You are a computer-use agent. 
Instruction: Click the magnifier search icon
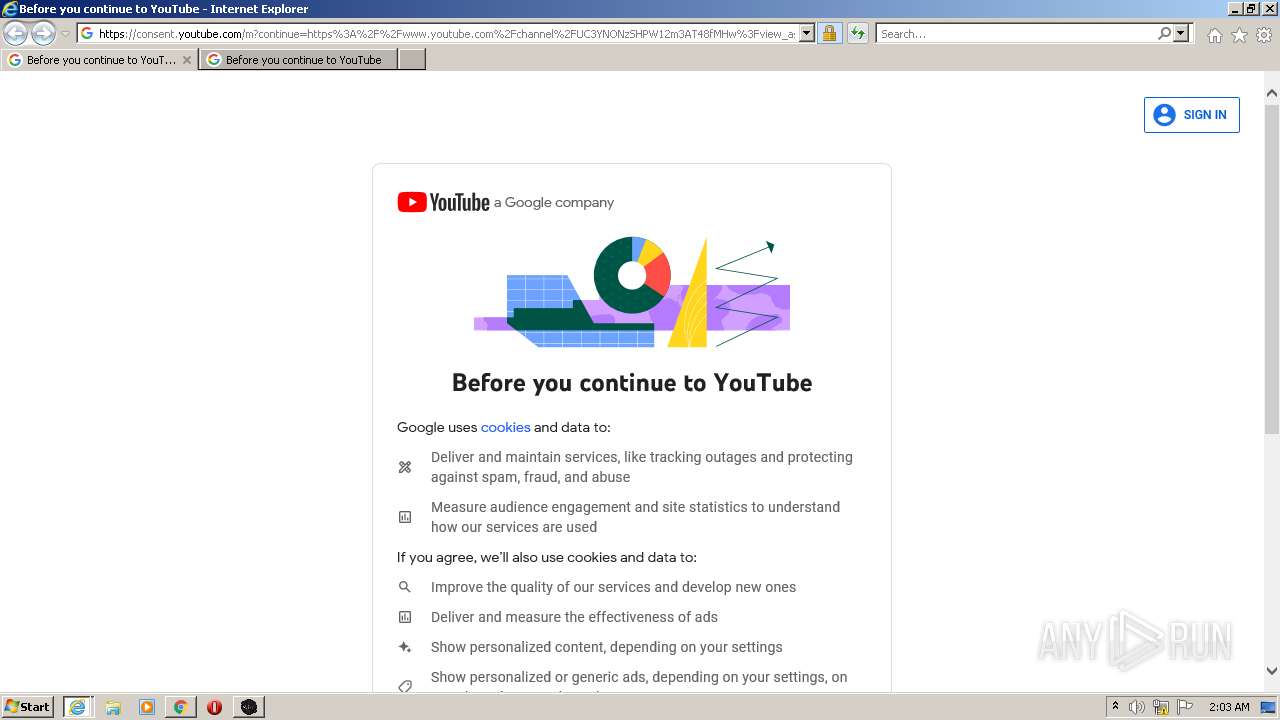[x=1164, y=34]
